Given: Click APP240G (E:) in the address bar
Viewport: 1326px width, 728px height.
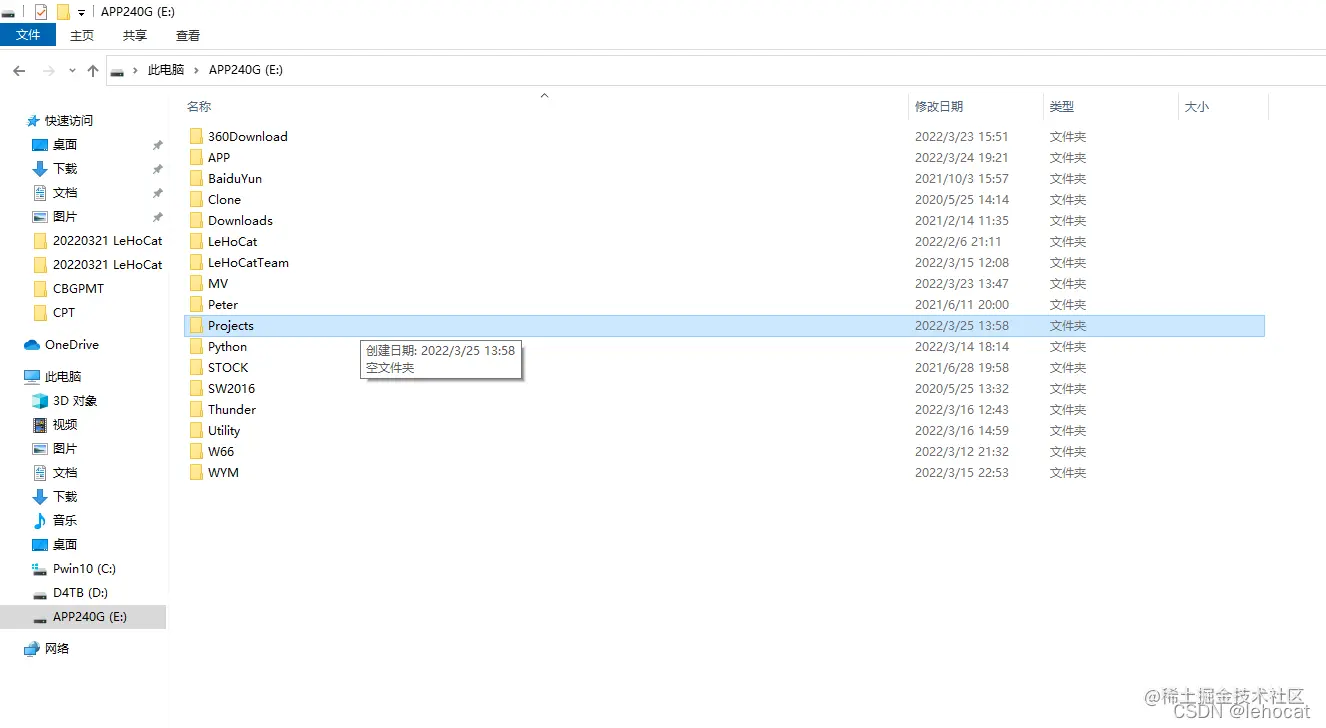Looking at the screenshot, I should [x=246, y=70].
